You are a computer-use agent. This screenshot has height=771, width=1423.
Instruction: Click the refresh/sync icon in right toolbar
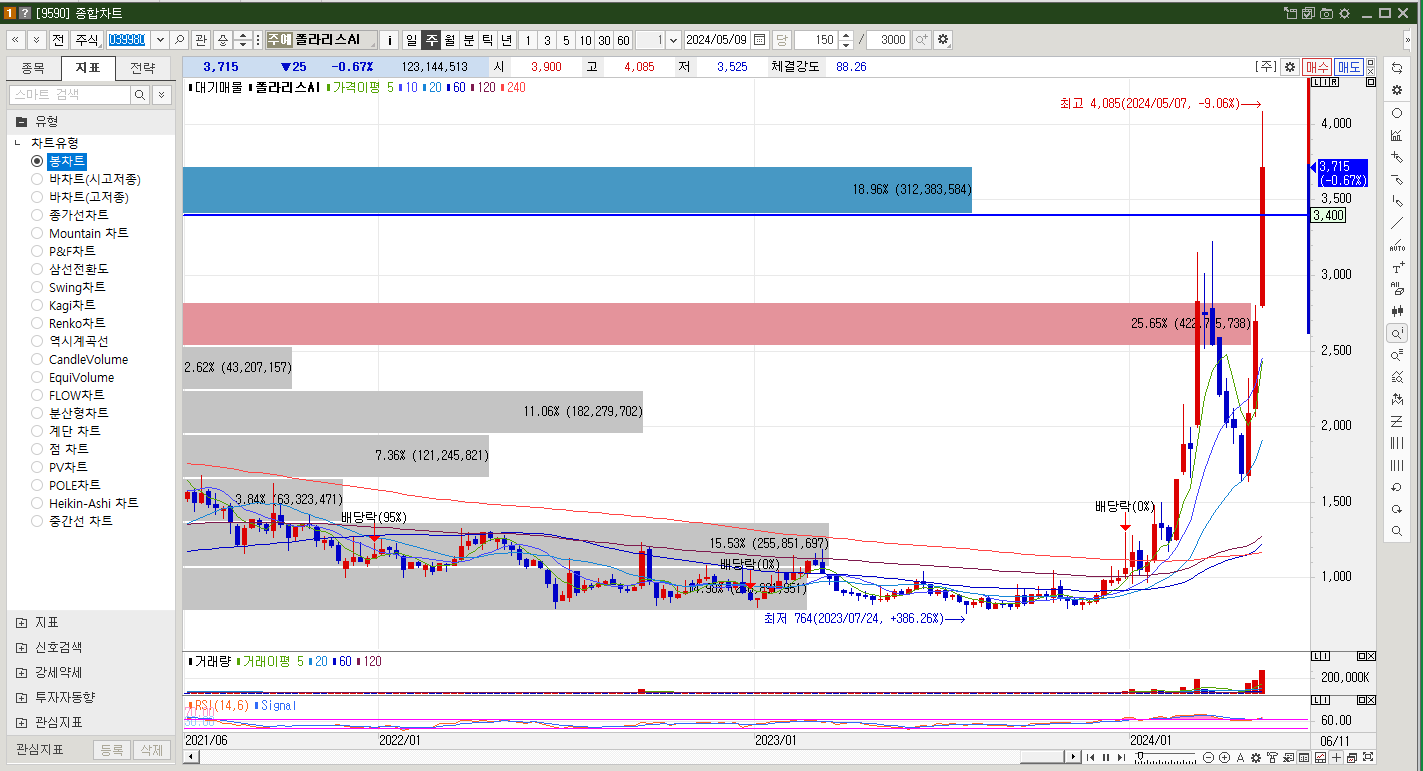pyautogui.click(x=1397, y=68)
